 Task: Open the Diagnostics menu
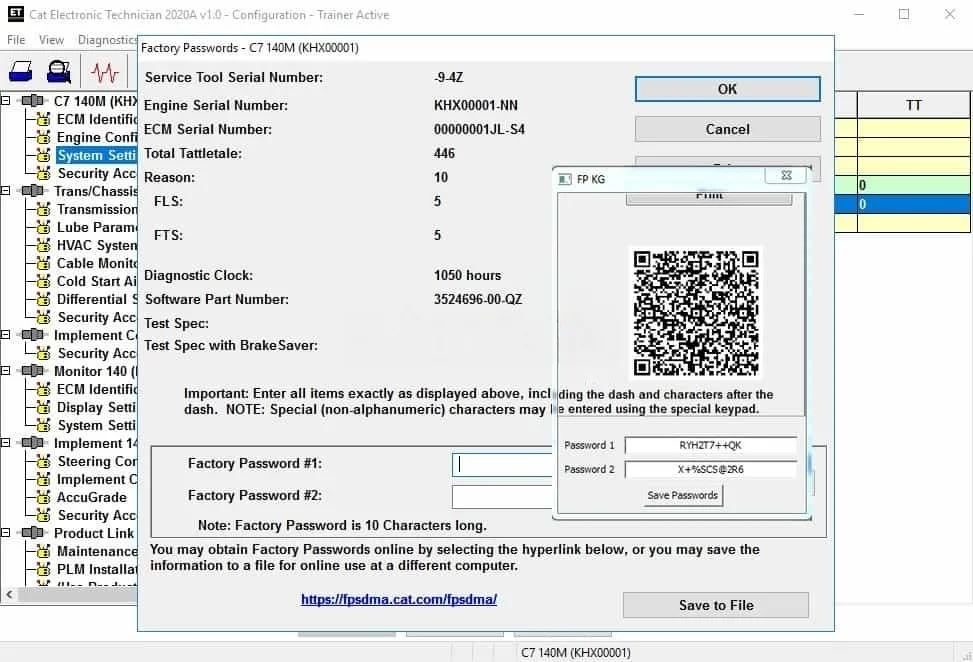[107, 40]
